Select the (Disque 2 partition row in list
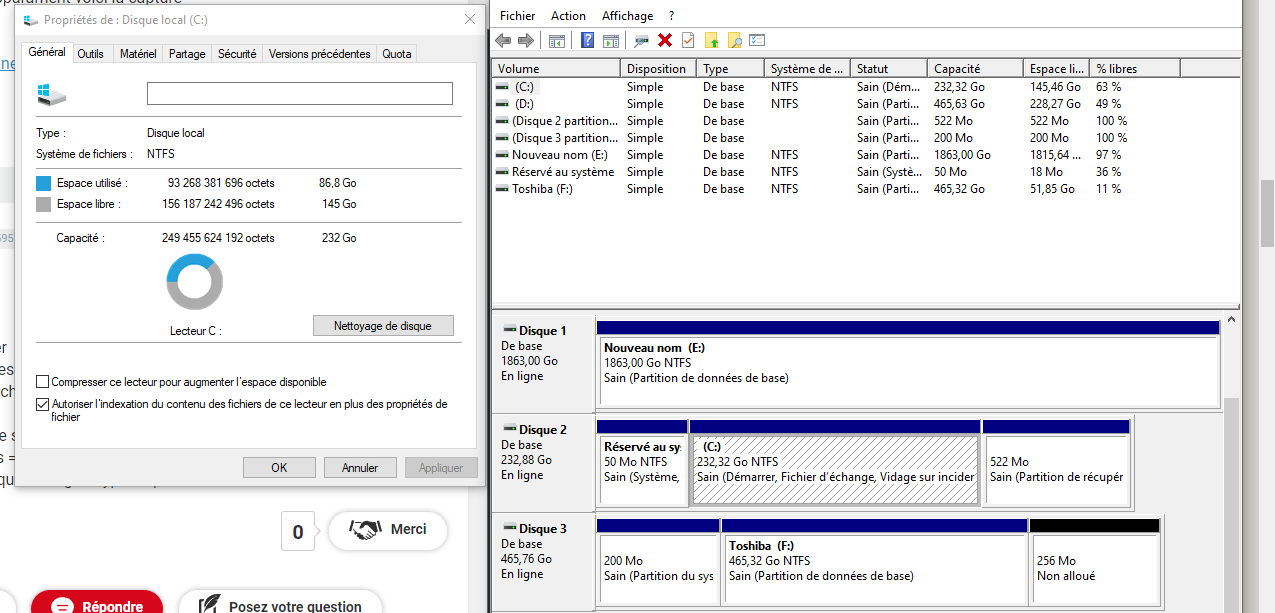Screen dimensions: 1275x613 pyautogui.click(x=865, y=121)
